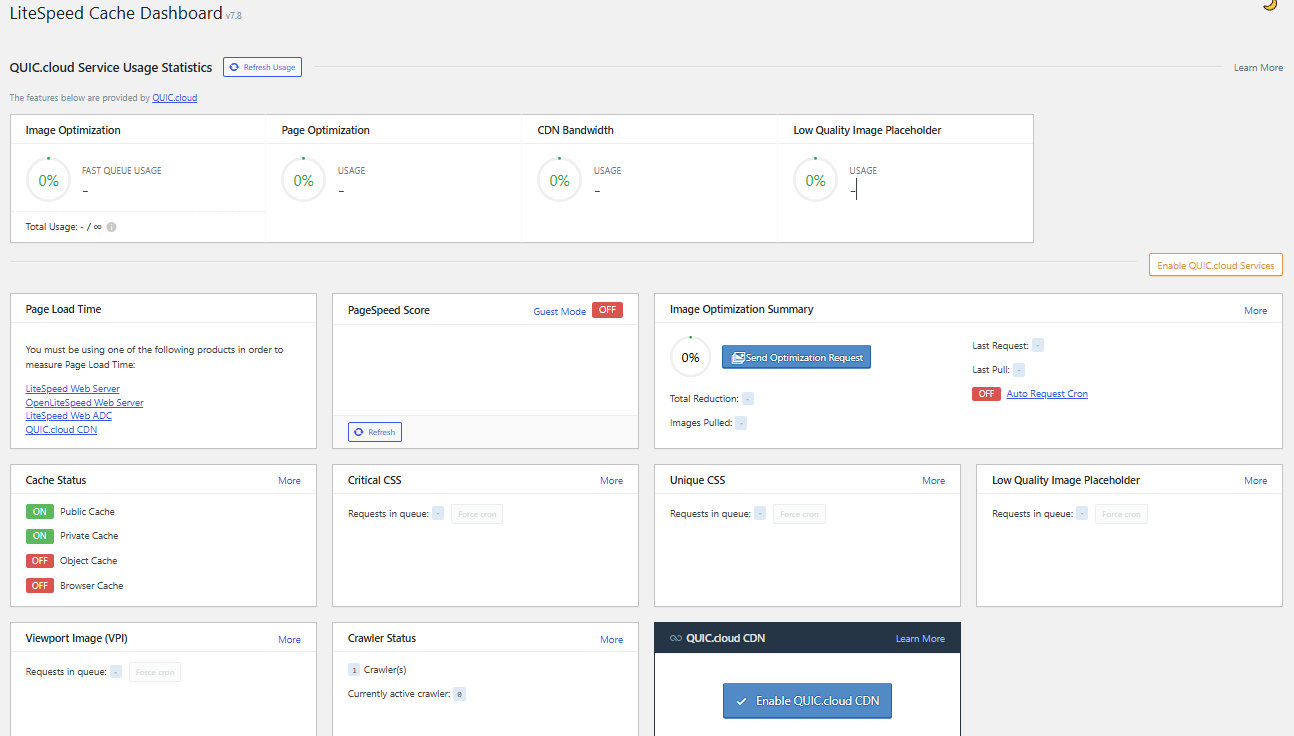Toggle Guest Mode OFF switch

coord(606,310)
